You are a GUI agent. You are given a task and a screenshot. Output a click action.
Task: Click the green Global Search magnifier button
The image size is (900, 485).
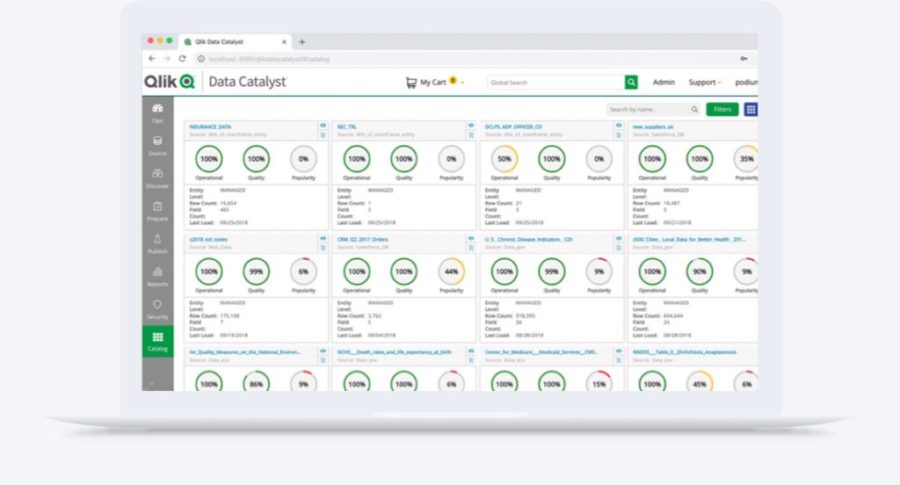click(x=631, y=82)
